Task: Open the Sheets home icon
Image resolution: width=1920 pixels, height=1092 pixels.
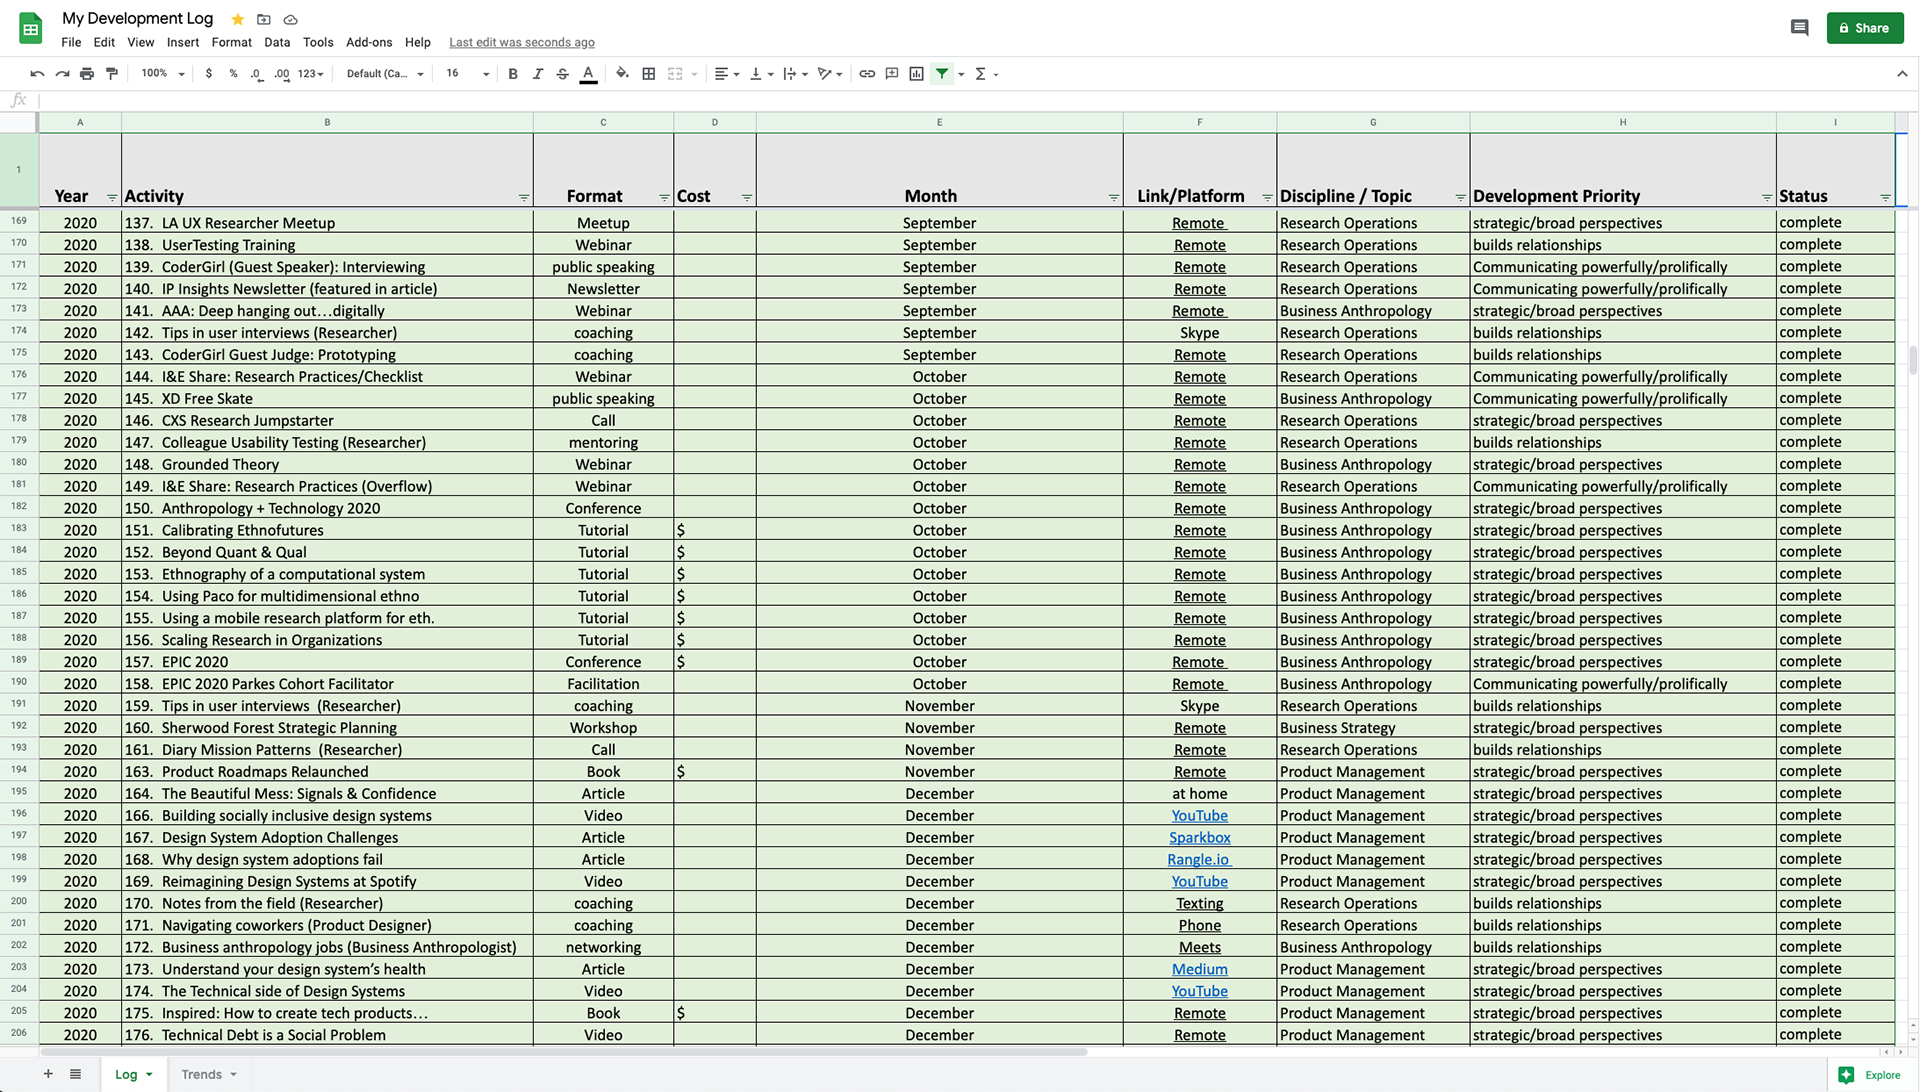Action: click(x=31, y=28)
